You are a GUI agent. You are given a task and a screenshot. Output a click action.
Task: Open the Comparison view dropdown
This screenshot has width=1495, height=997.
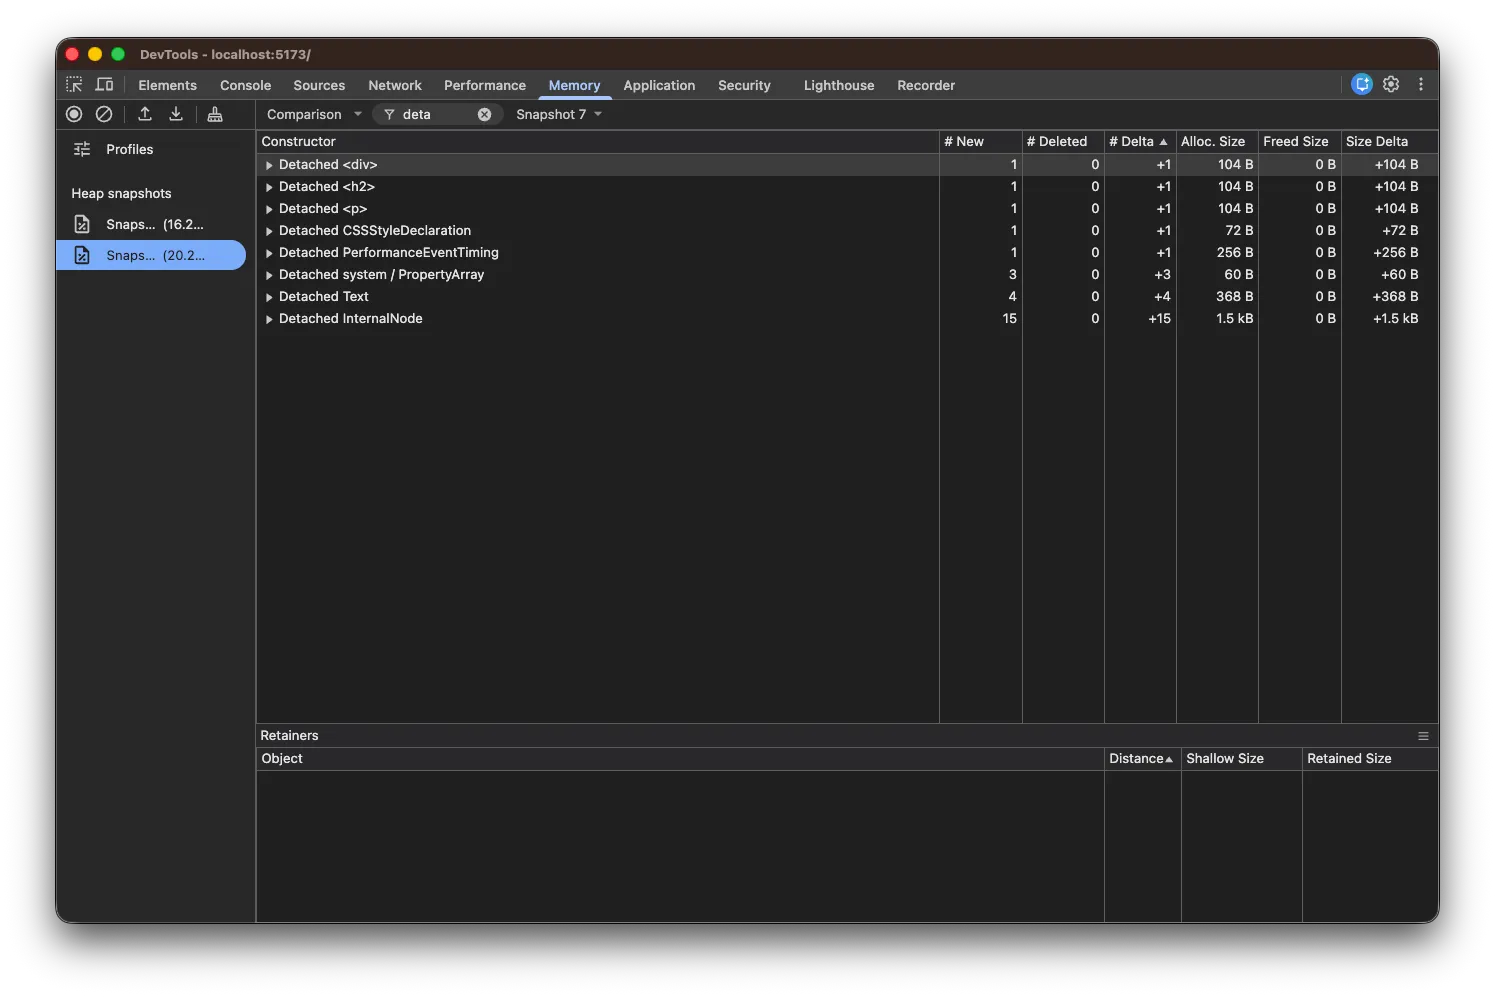(x=314, y=114)
